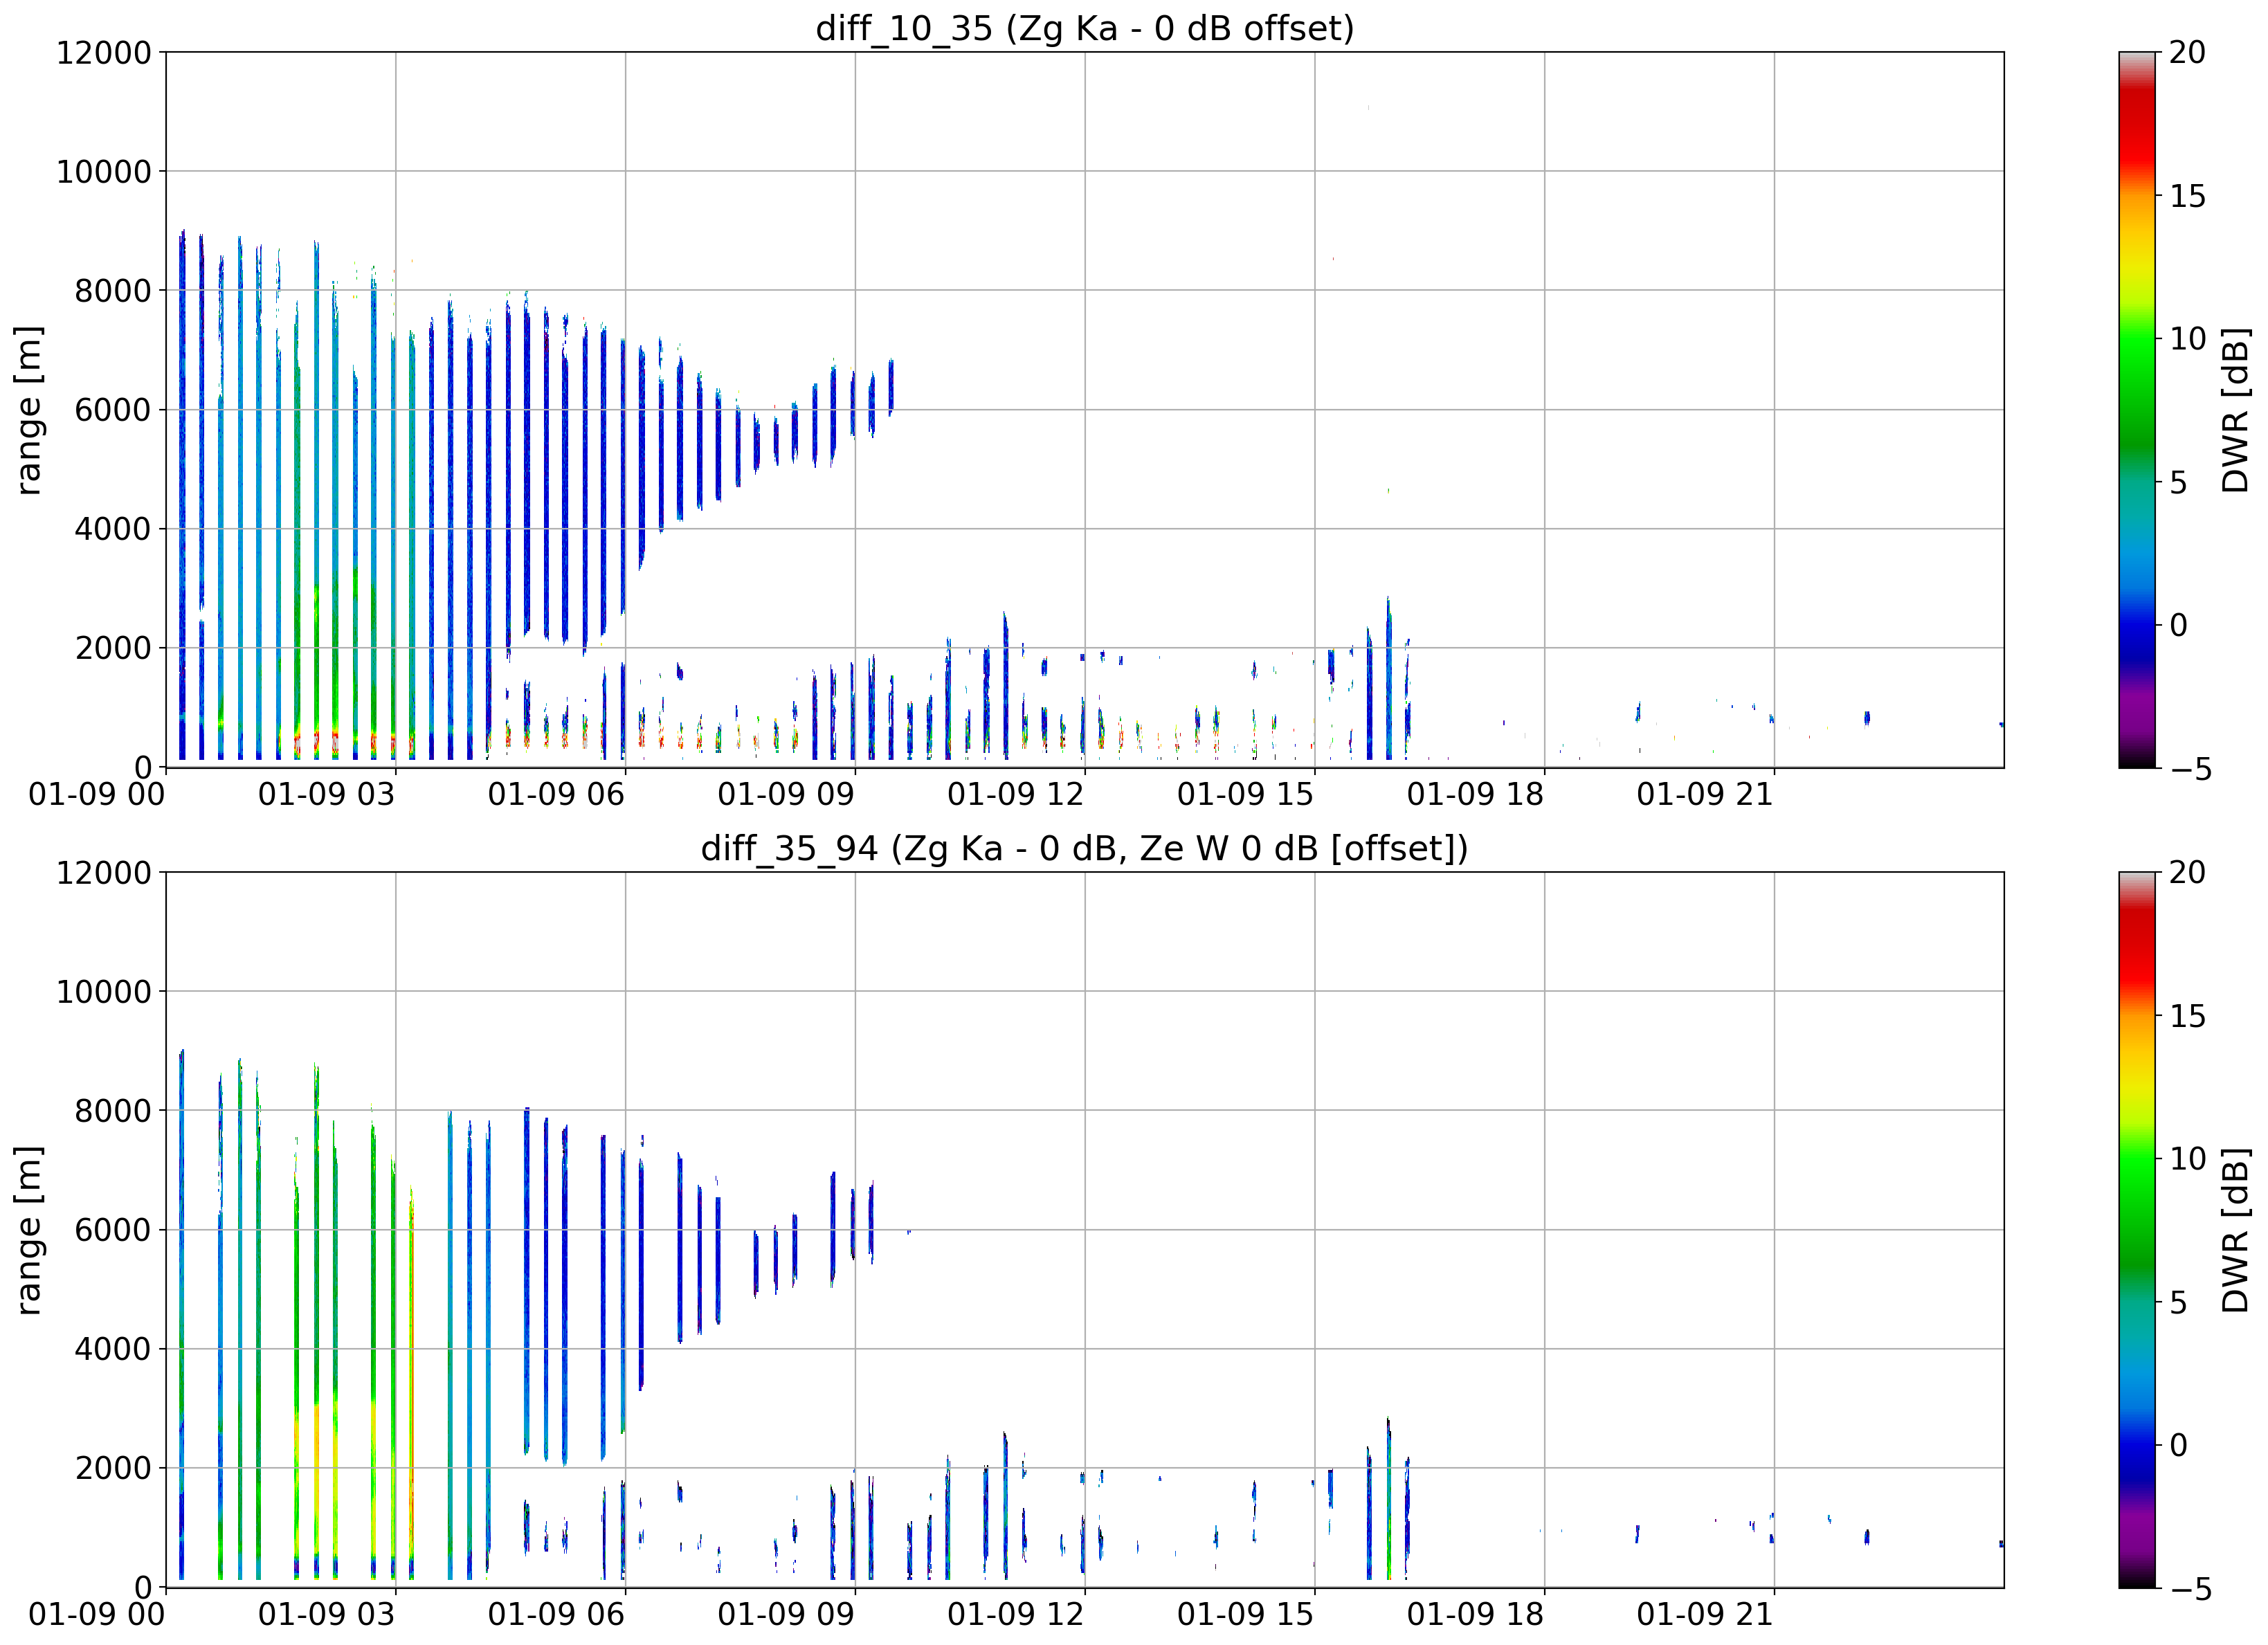
Task: Click y-axis tick "12000" on the diff_35_94 plot
Action: pyautogui.click(x=103, y=872)
